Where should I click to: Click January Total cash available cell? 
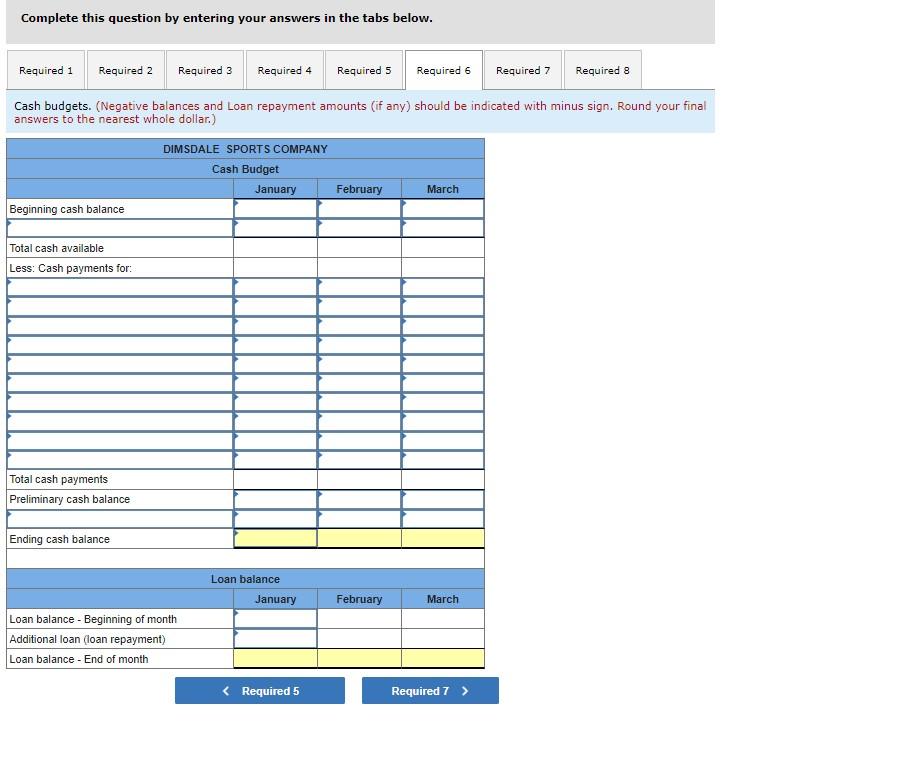click(x=275, y=248)
